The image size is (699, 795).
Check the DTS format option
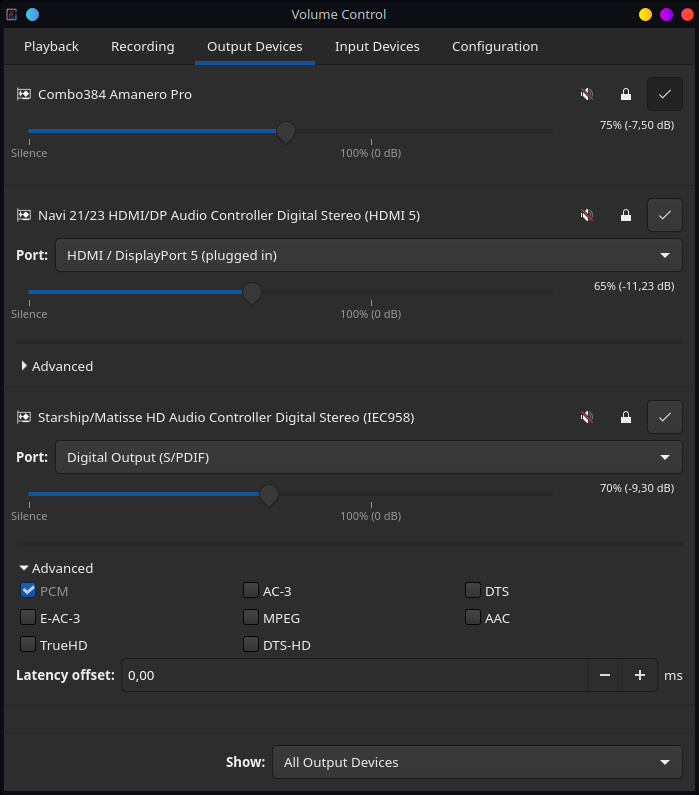pyautogui.click(x=473, y=591)
